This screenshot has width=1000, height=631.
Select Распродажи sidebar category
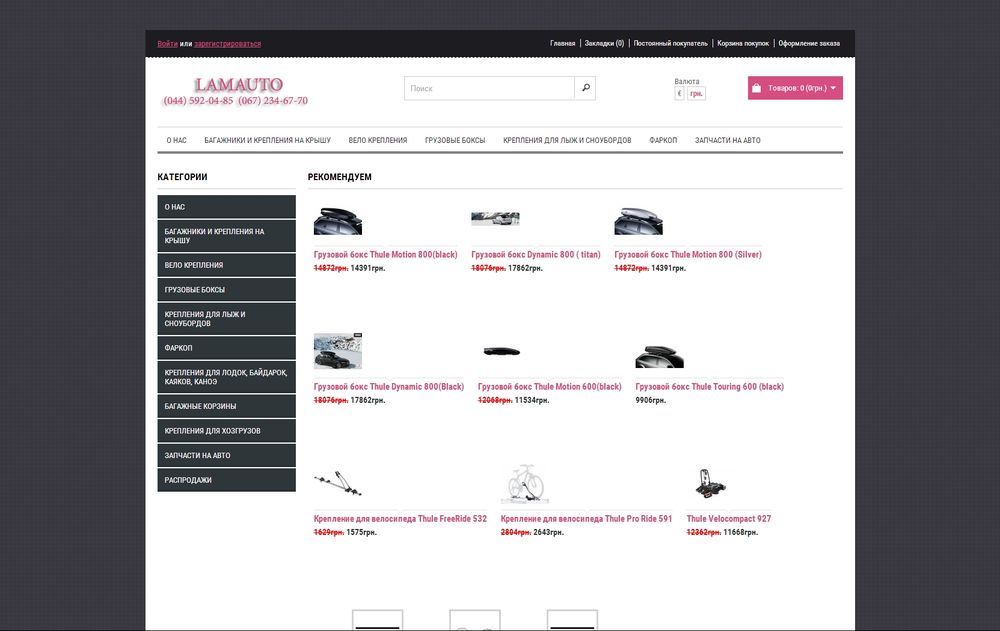(x=226, y=480)
